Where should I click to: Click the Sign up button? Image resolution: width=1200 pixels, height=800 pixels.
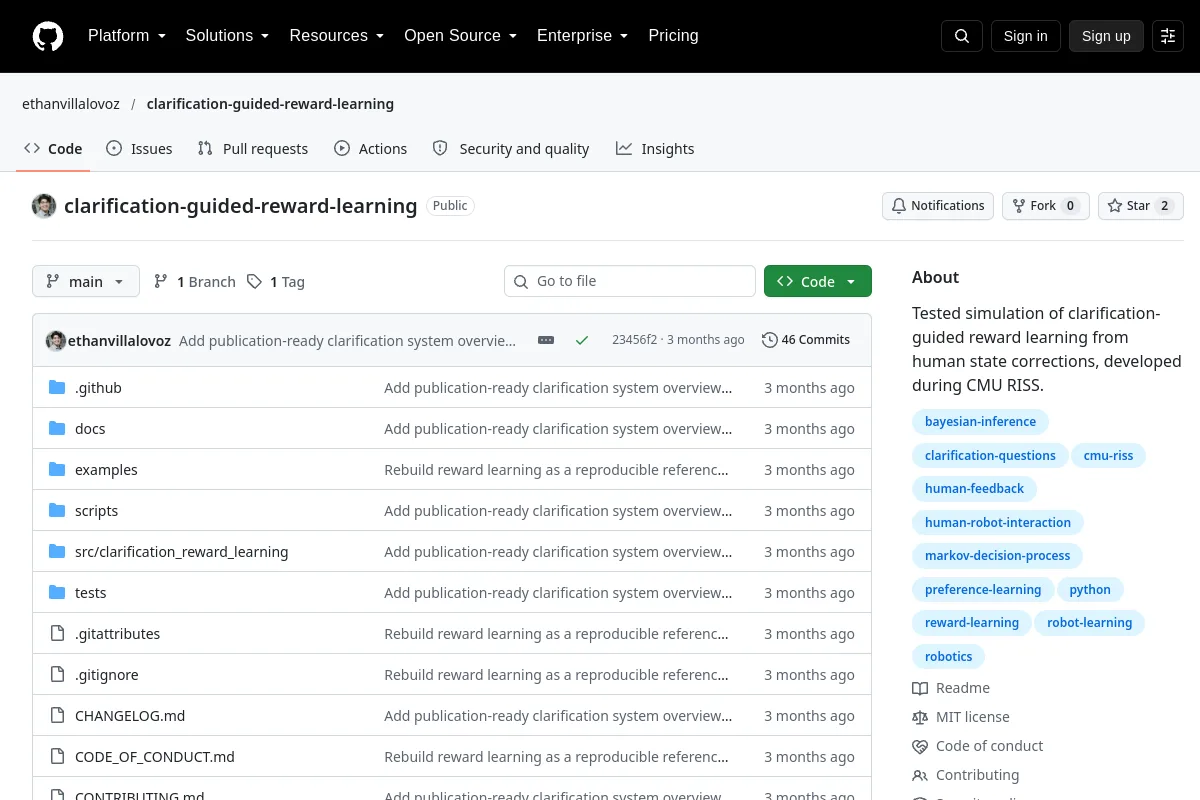[1106, 36]
